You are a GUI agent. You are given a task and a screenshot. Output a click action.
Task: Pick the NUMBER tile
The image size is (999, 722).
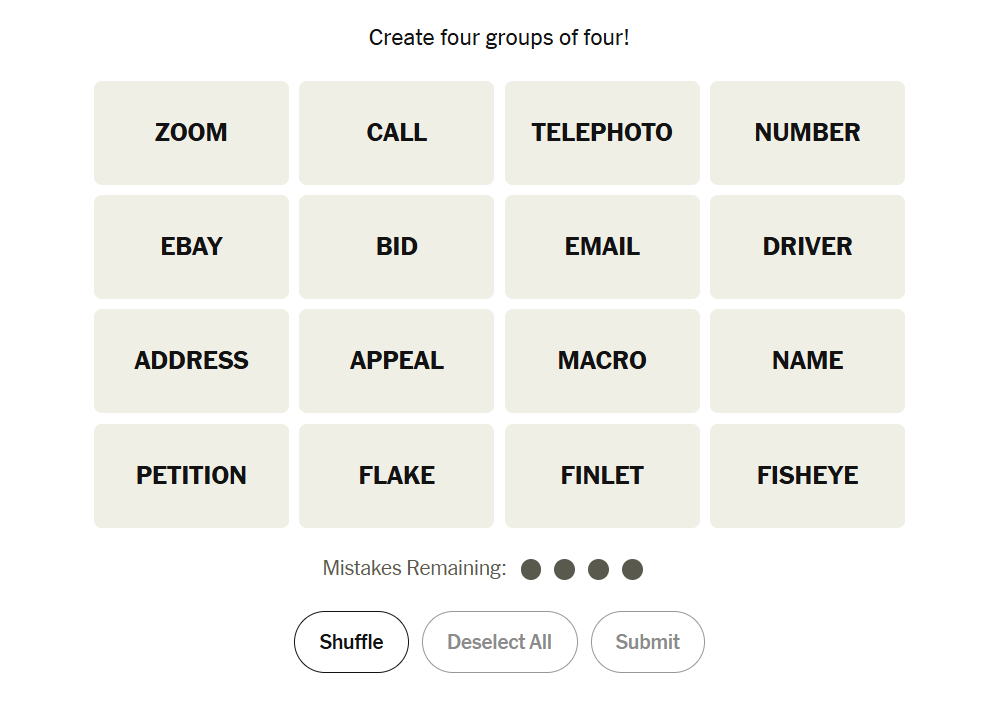pos(807,133)
